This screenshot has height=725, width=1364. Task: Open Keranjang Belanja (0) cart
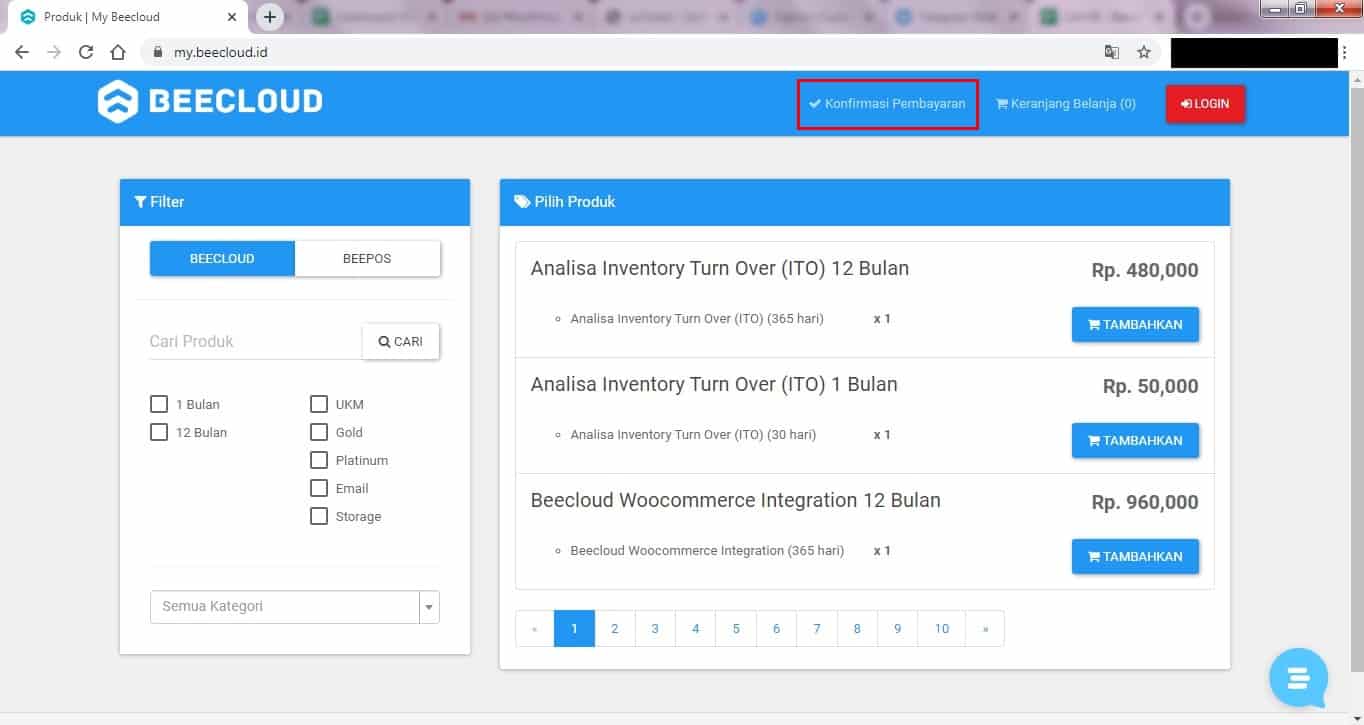click(1066, 103)
